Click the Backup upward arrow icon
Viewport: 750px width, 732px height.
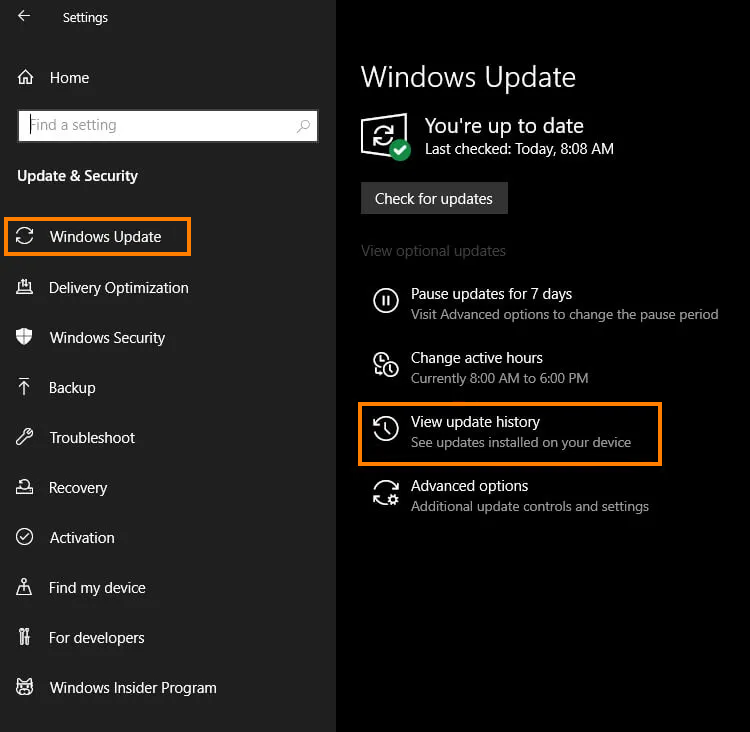point(24,387)
